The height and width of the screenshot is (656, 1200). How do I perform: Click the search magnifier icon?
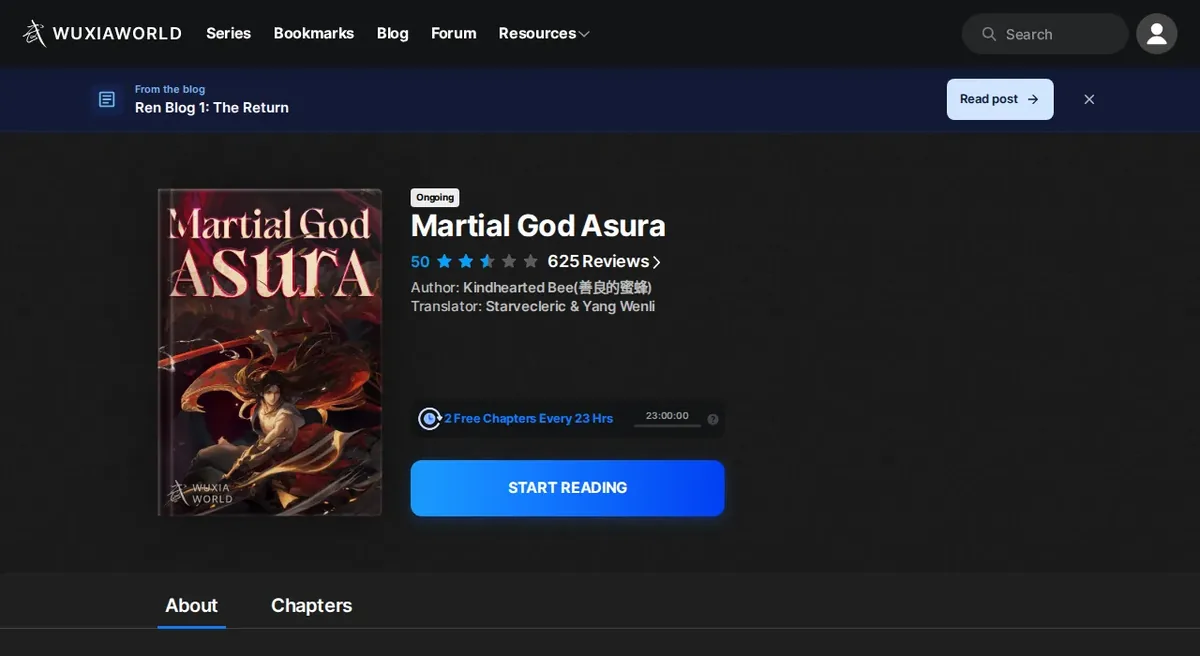(989, 34)
